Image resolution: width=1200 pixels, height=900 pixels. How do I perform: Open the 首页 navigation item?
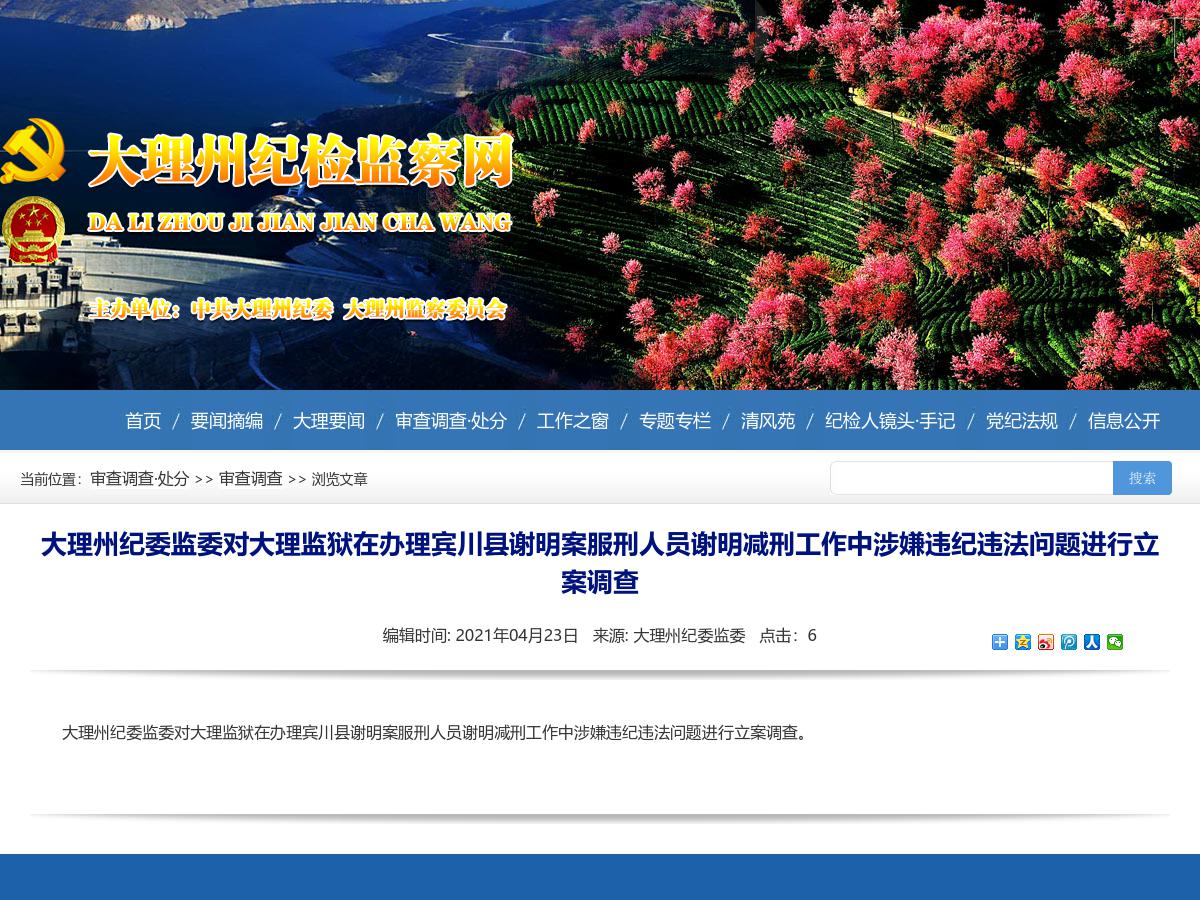pos(143,420)
